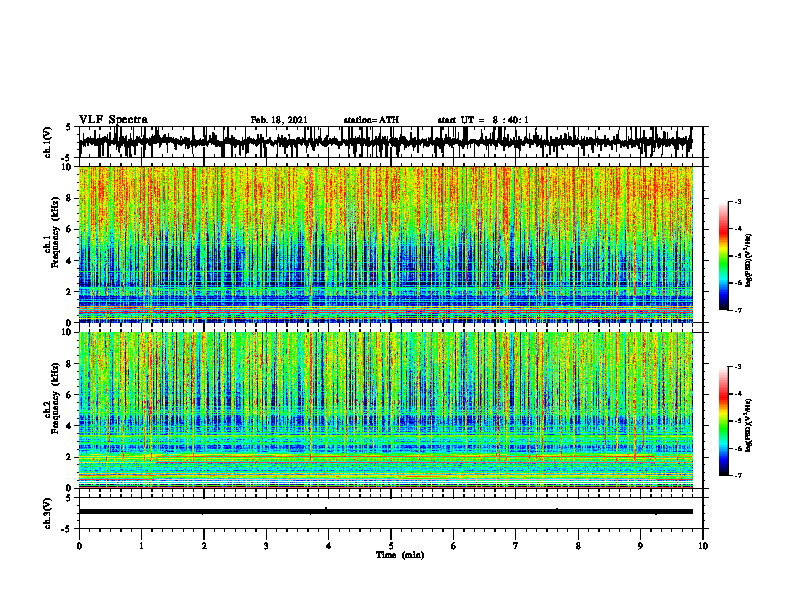Click the "5" tick on ch.1(V) axis
Viewport: 792px width, 612px height.
pos(68,127)
